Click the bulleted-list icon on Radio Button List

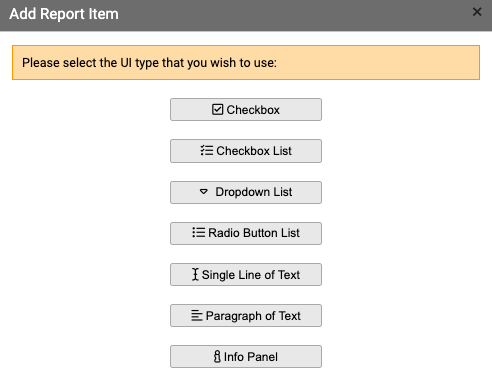[199, 232]
